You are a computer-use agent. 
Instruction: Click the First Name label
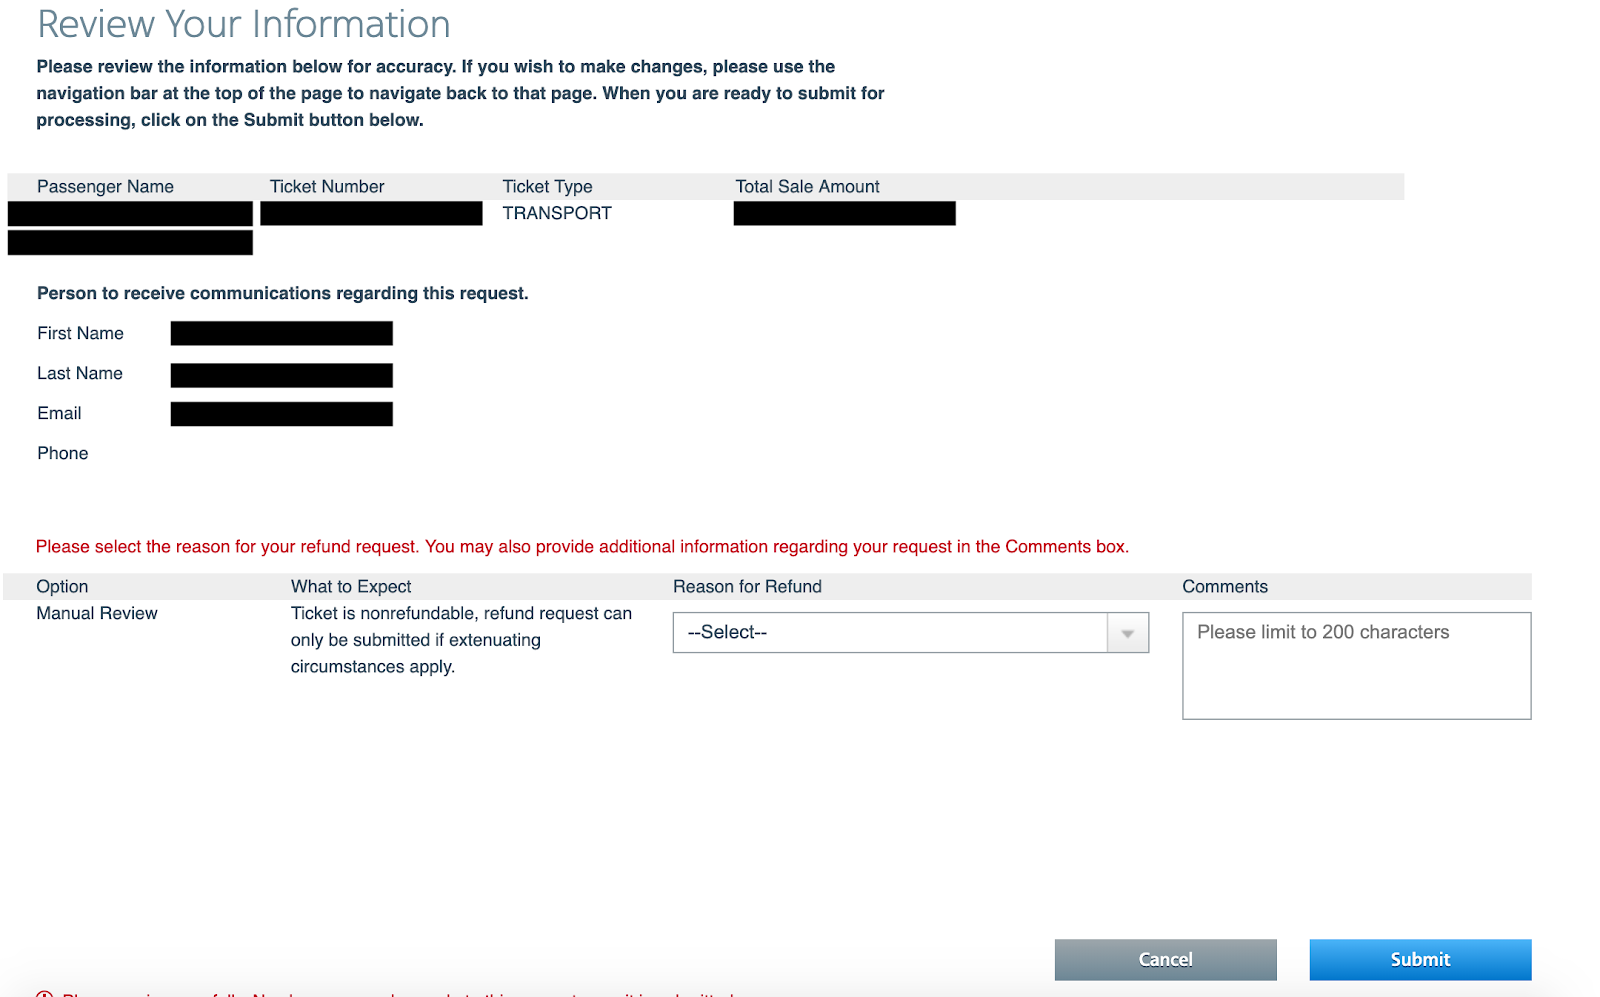[x=80, y=334]
